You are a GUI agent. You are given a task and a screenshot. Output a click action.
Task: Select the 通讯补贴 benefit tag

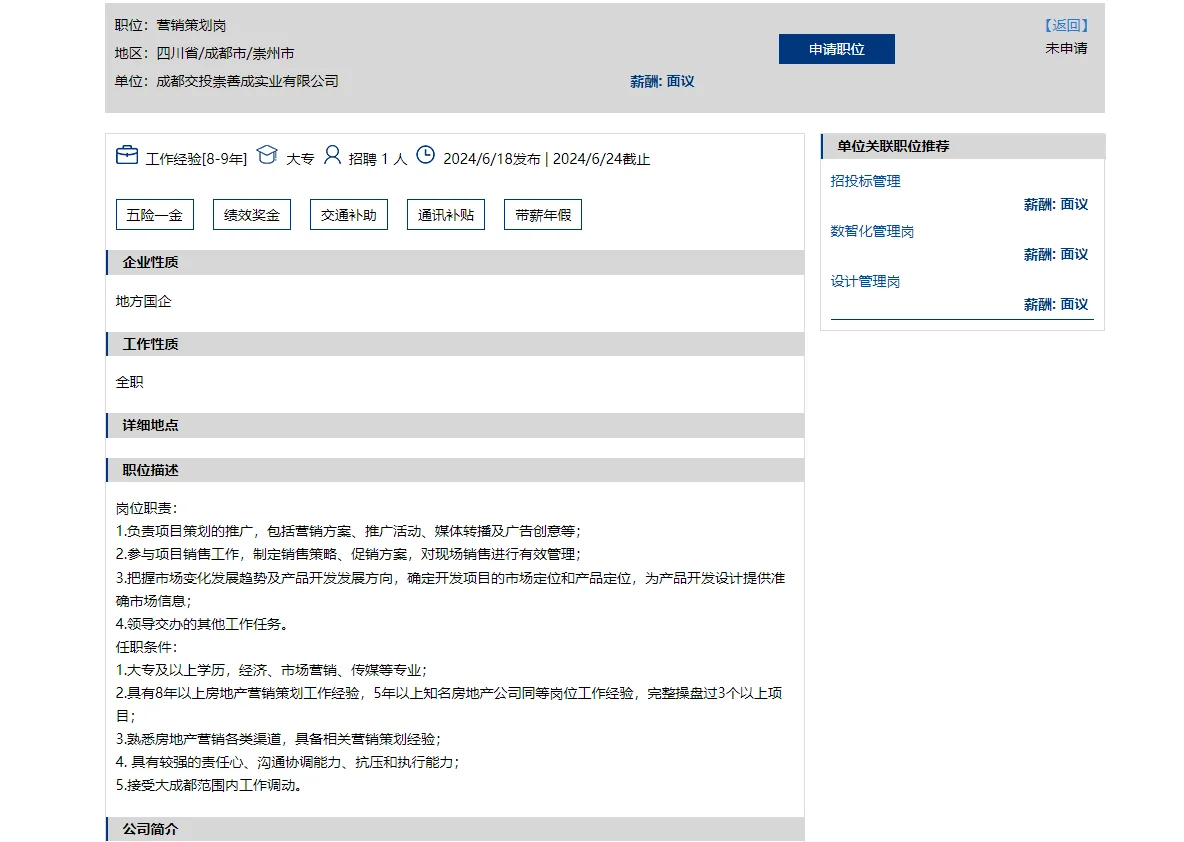click(445, 214)
